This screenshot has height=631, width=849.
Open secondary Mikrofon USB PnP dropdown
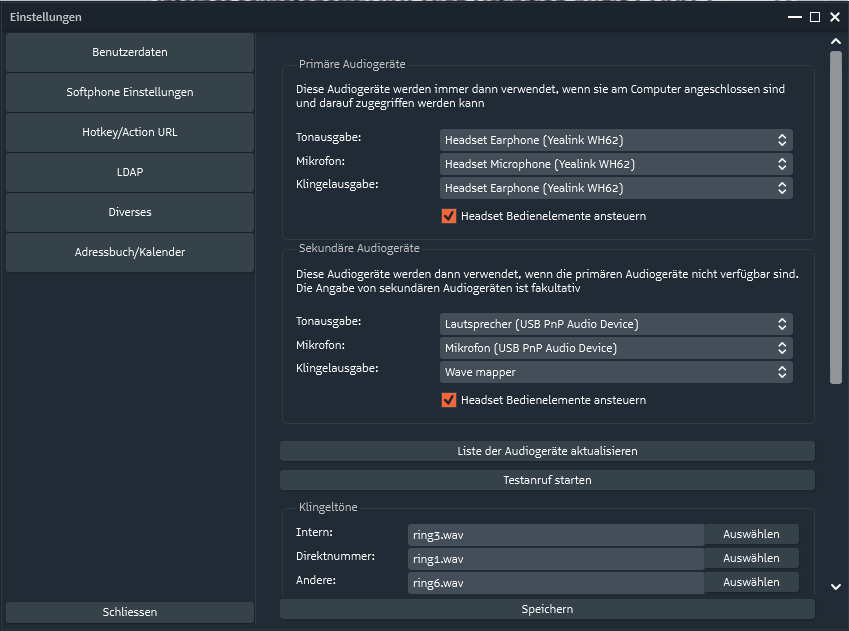click(x=616, y=348)
